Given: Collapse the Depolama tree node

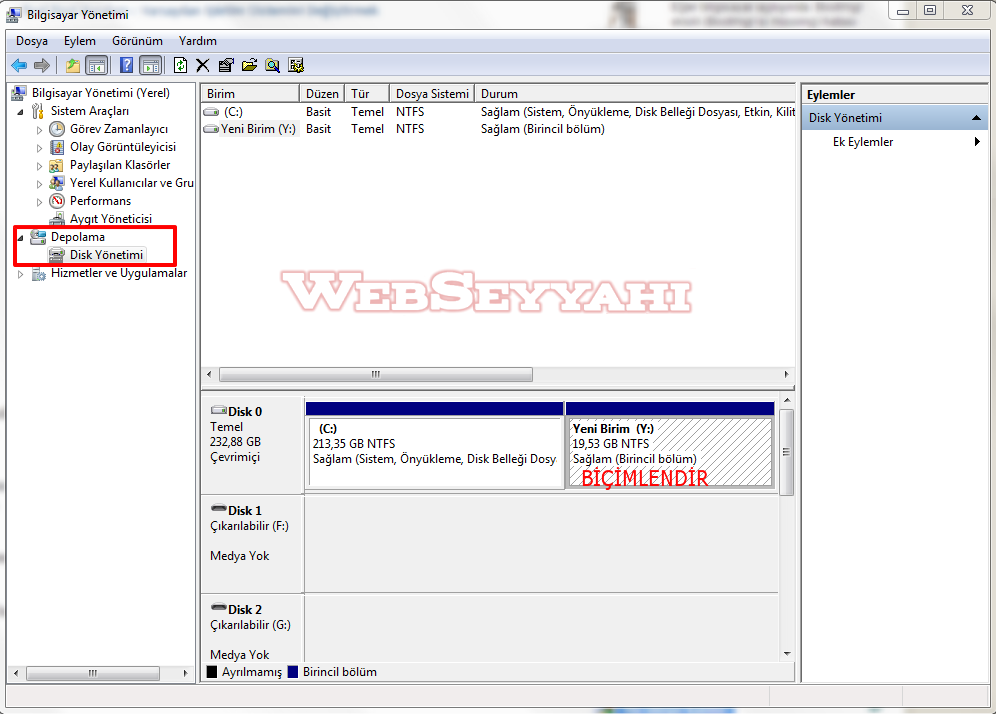Looking at the screenshot, I should coord(20,238).
